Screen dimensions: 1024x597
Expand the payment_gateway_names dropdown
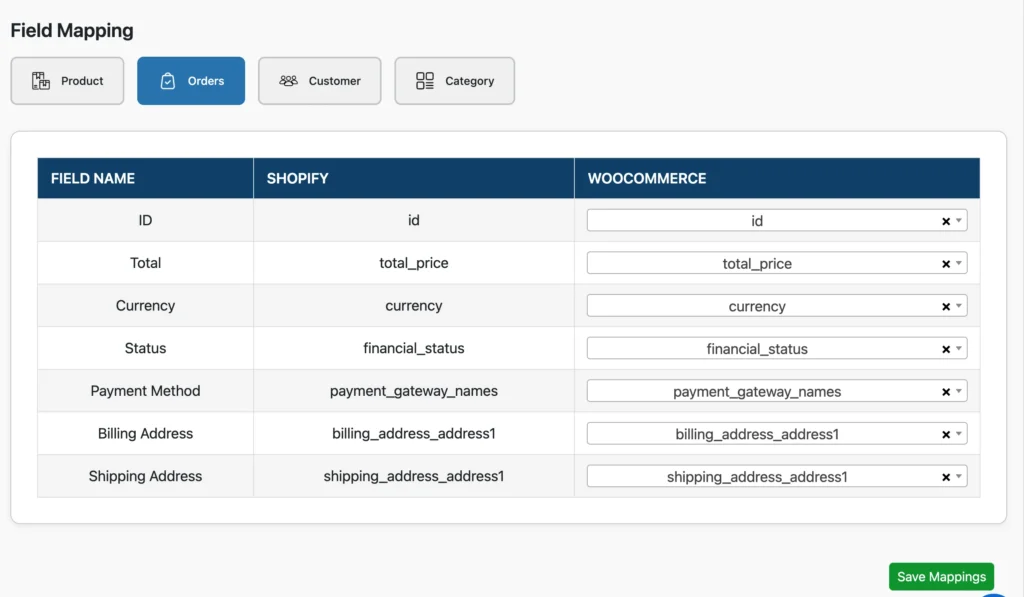[960, 390]
